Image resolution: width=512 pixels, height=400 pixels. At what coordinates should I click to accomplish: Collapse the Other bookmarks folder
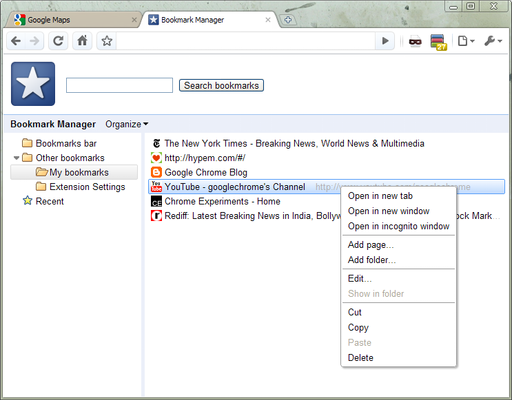16,158
